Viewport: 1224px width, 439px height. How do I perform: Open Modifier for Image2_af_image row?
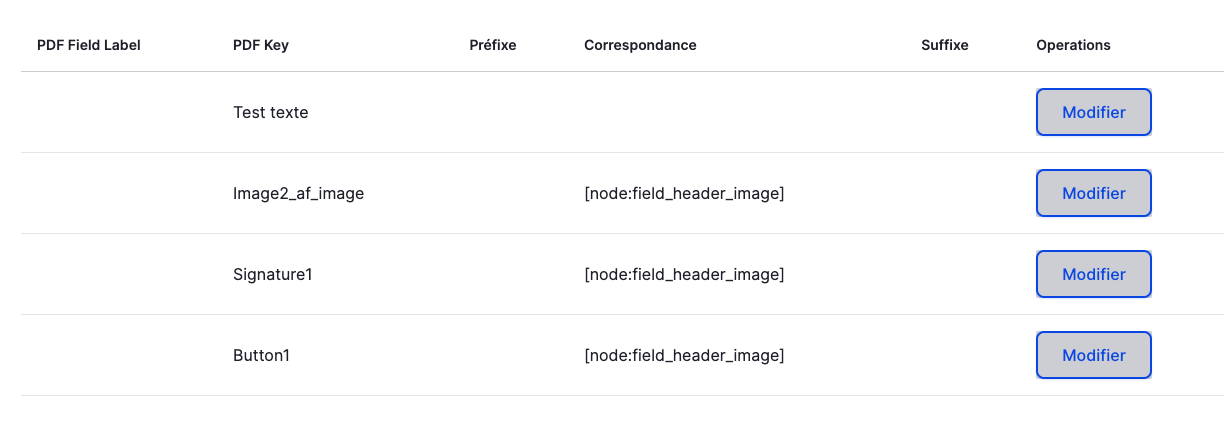coord(1093,193)
